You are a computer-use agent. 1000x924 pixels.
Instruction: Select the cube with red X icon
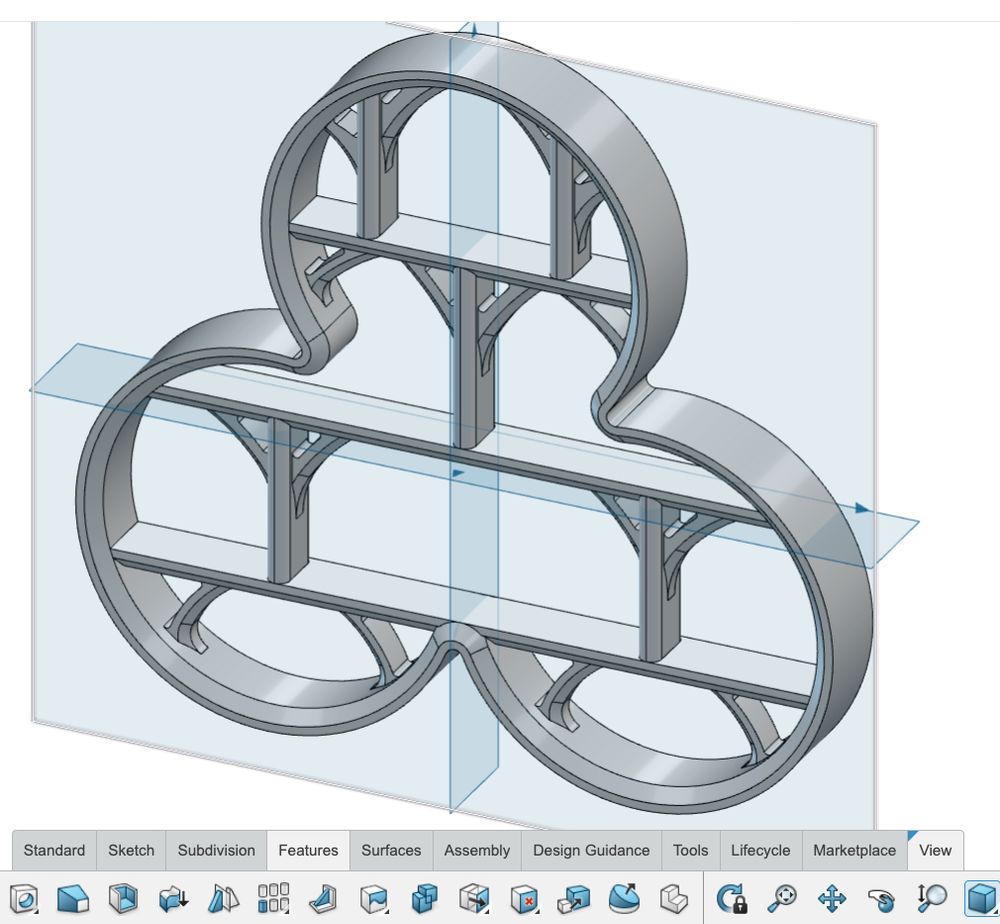coord(524,898)
